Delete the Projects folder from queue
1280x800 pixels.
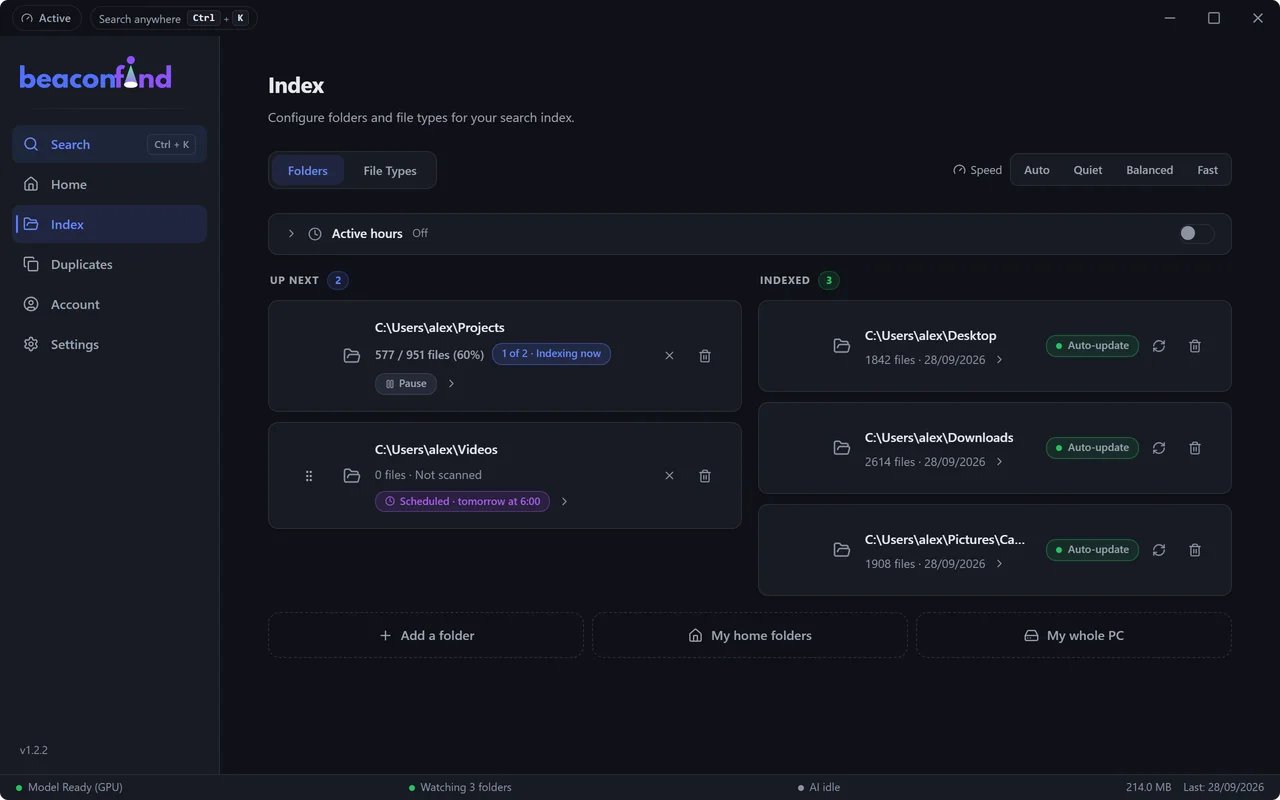coord(705,356)
